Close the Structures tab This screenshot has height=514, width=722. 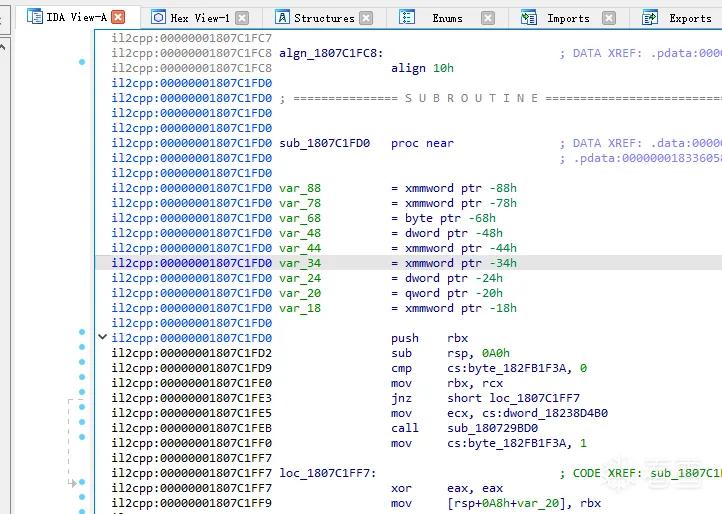[366, 18]
